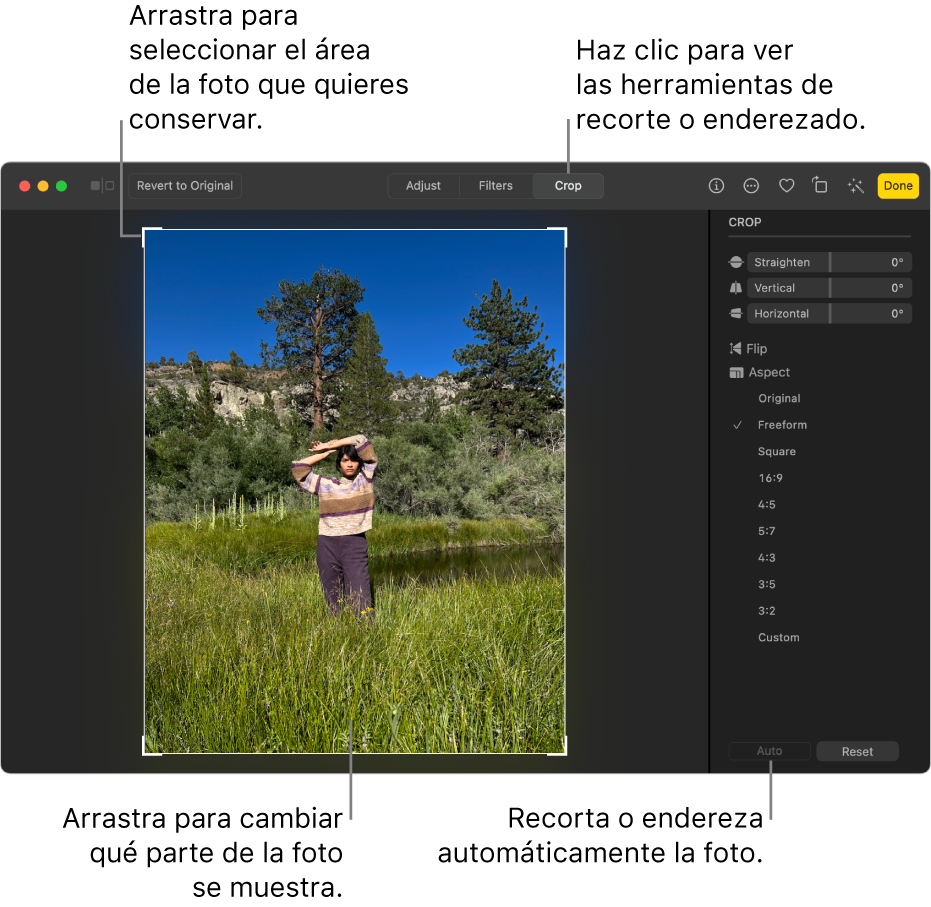
Task: Choose the Original aspect ratio
Action: tap(779, 398)
